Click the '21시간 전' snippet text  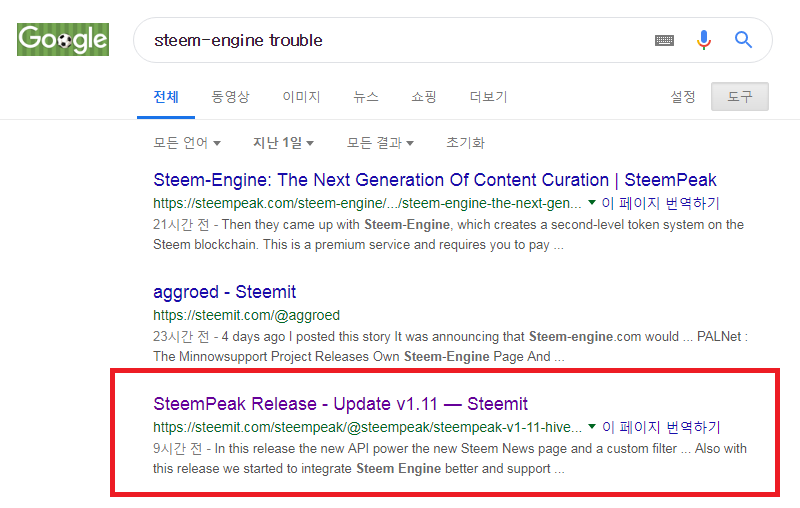pyautogui.click(x=181, y=225)
